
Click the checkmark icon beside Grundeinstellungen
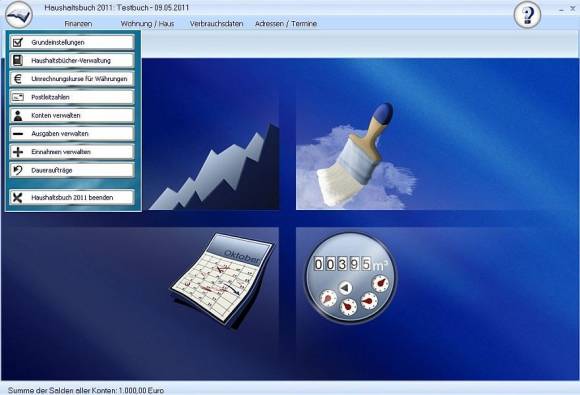click(x=18, y=42)
